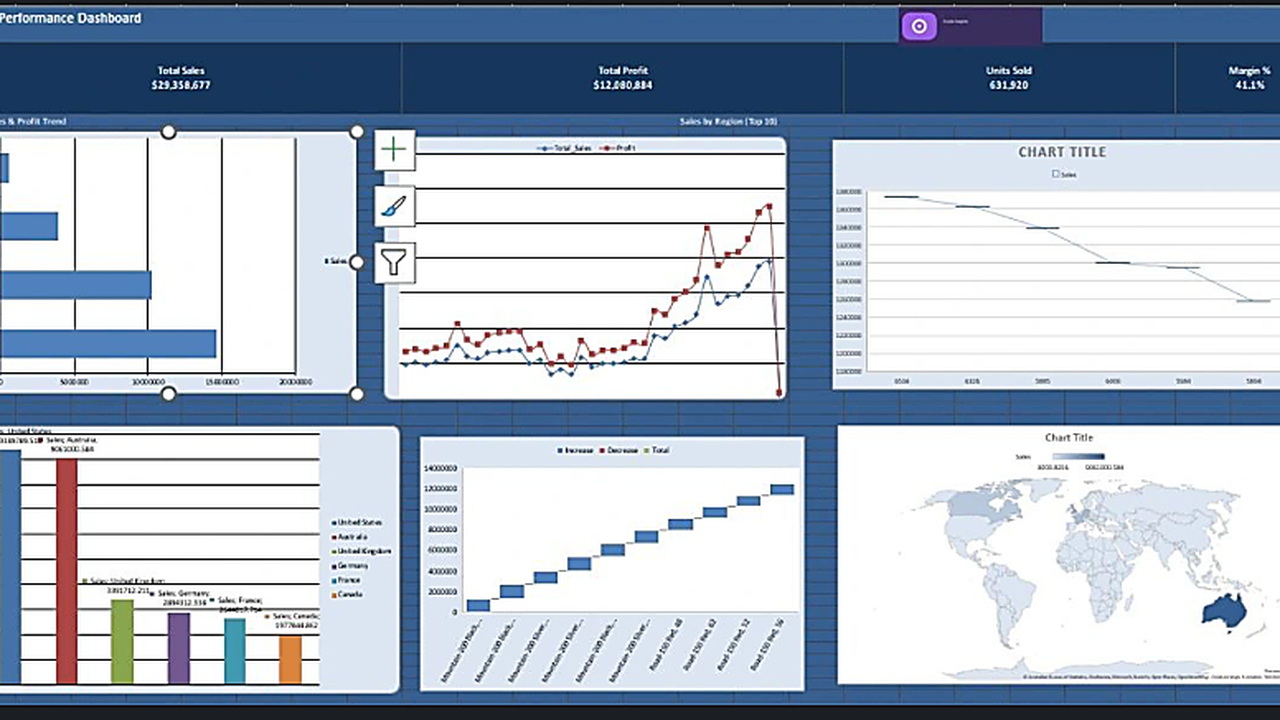Click the Chart Title on the map chart
Screen dimensions: 1280x720
tap(1069, 437)
